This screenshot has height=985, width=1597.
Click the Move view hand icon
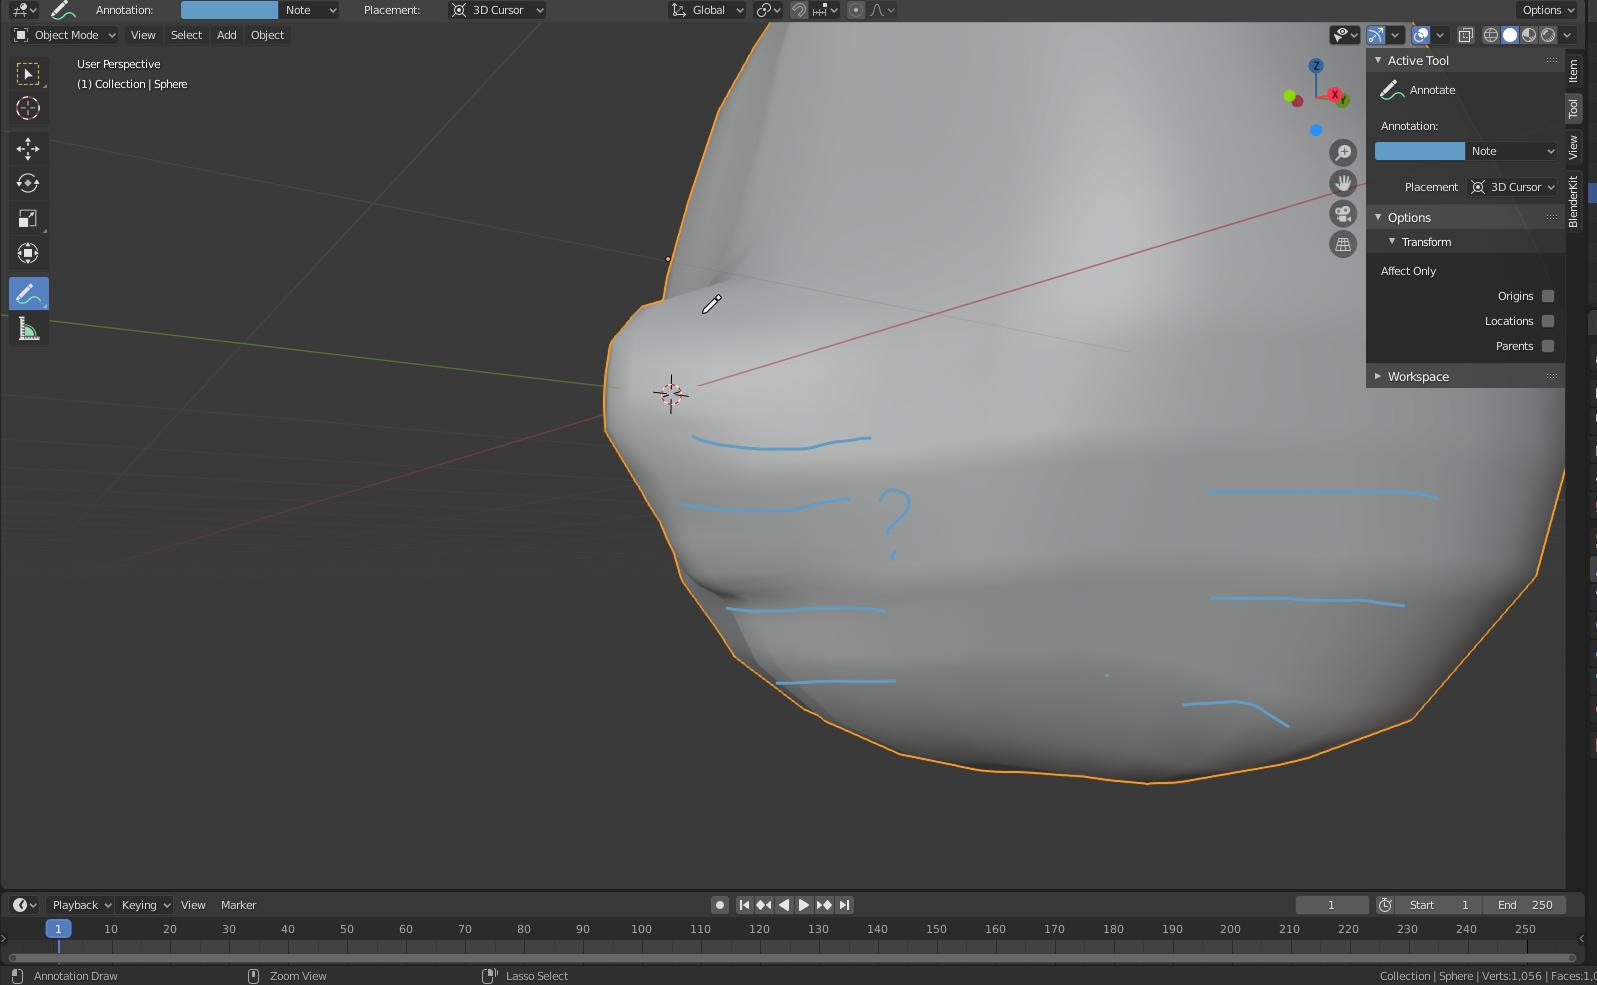point(1343,183)
